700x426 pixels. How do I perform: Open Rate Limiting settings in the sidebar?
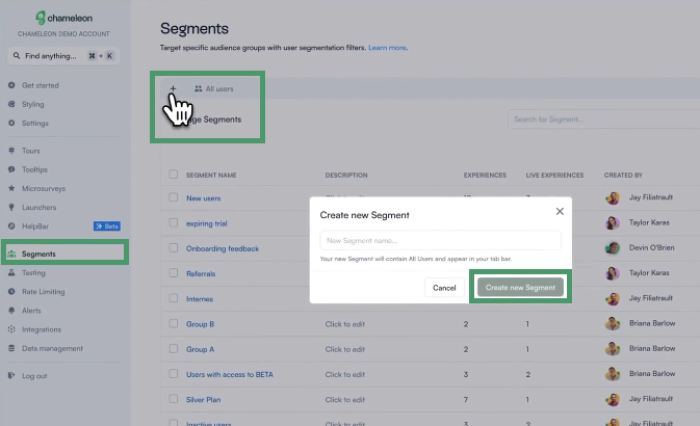pyautogui.click(x=45, y=291)
